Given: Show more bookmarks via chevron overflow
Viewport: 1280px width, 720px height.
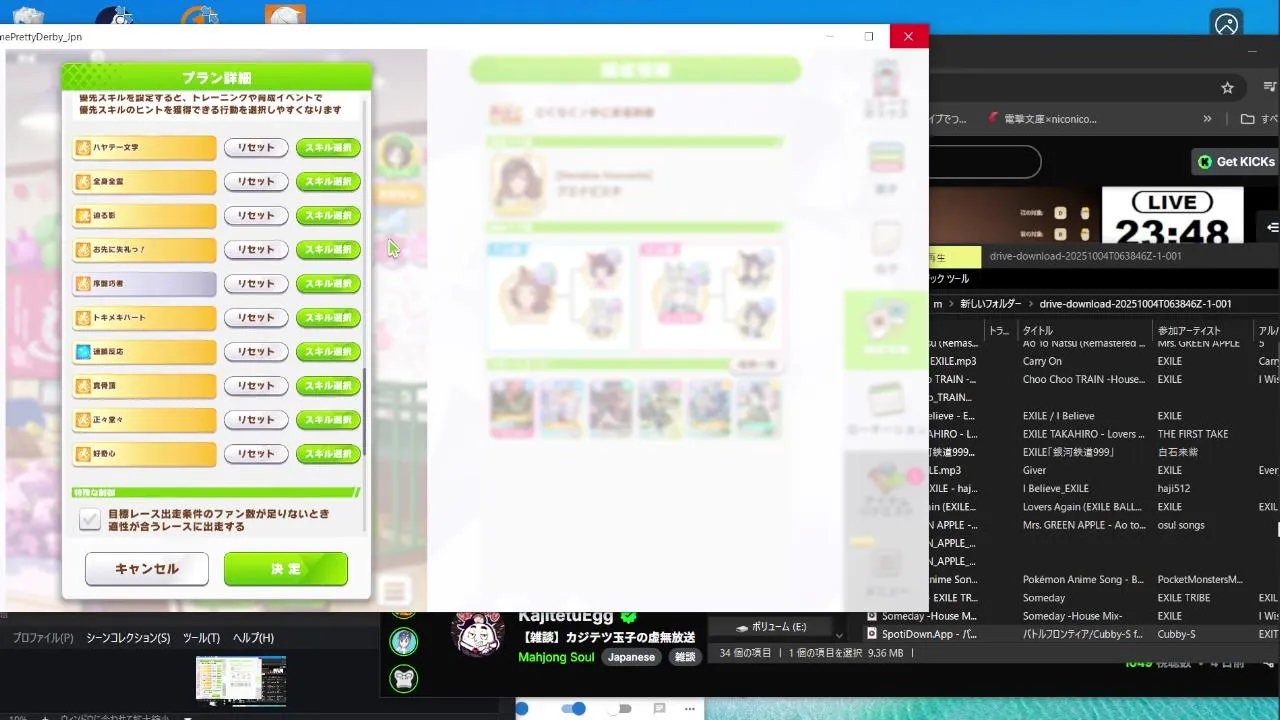Looking at the screenshot, I should (x=1207, y=119).
